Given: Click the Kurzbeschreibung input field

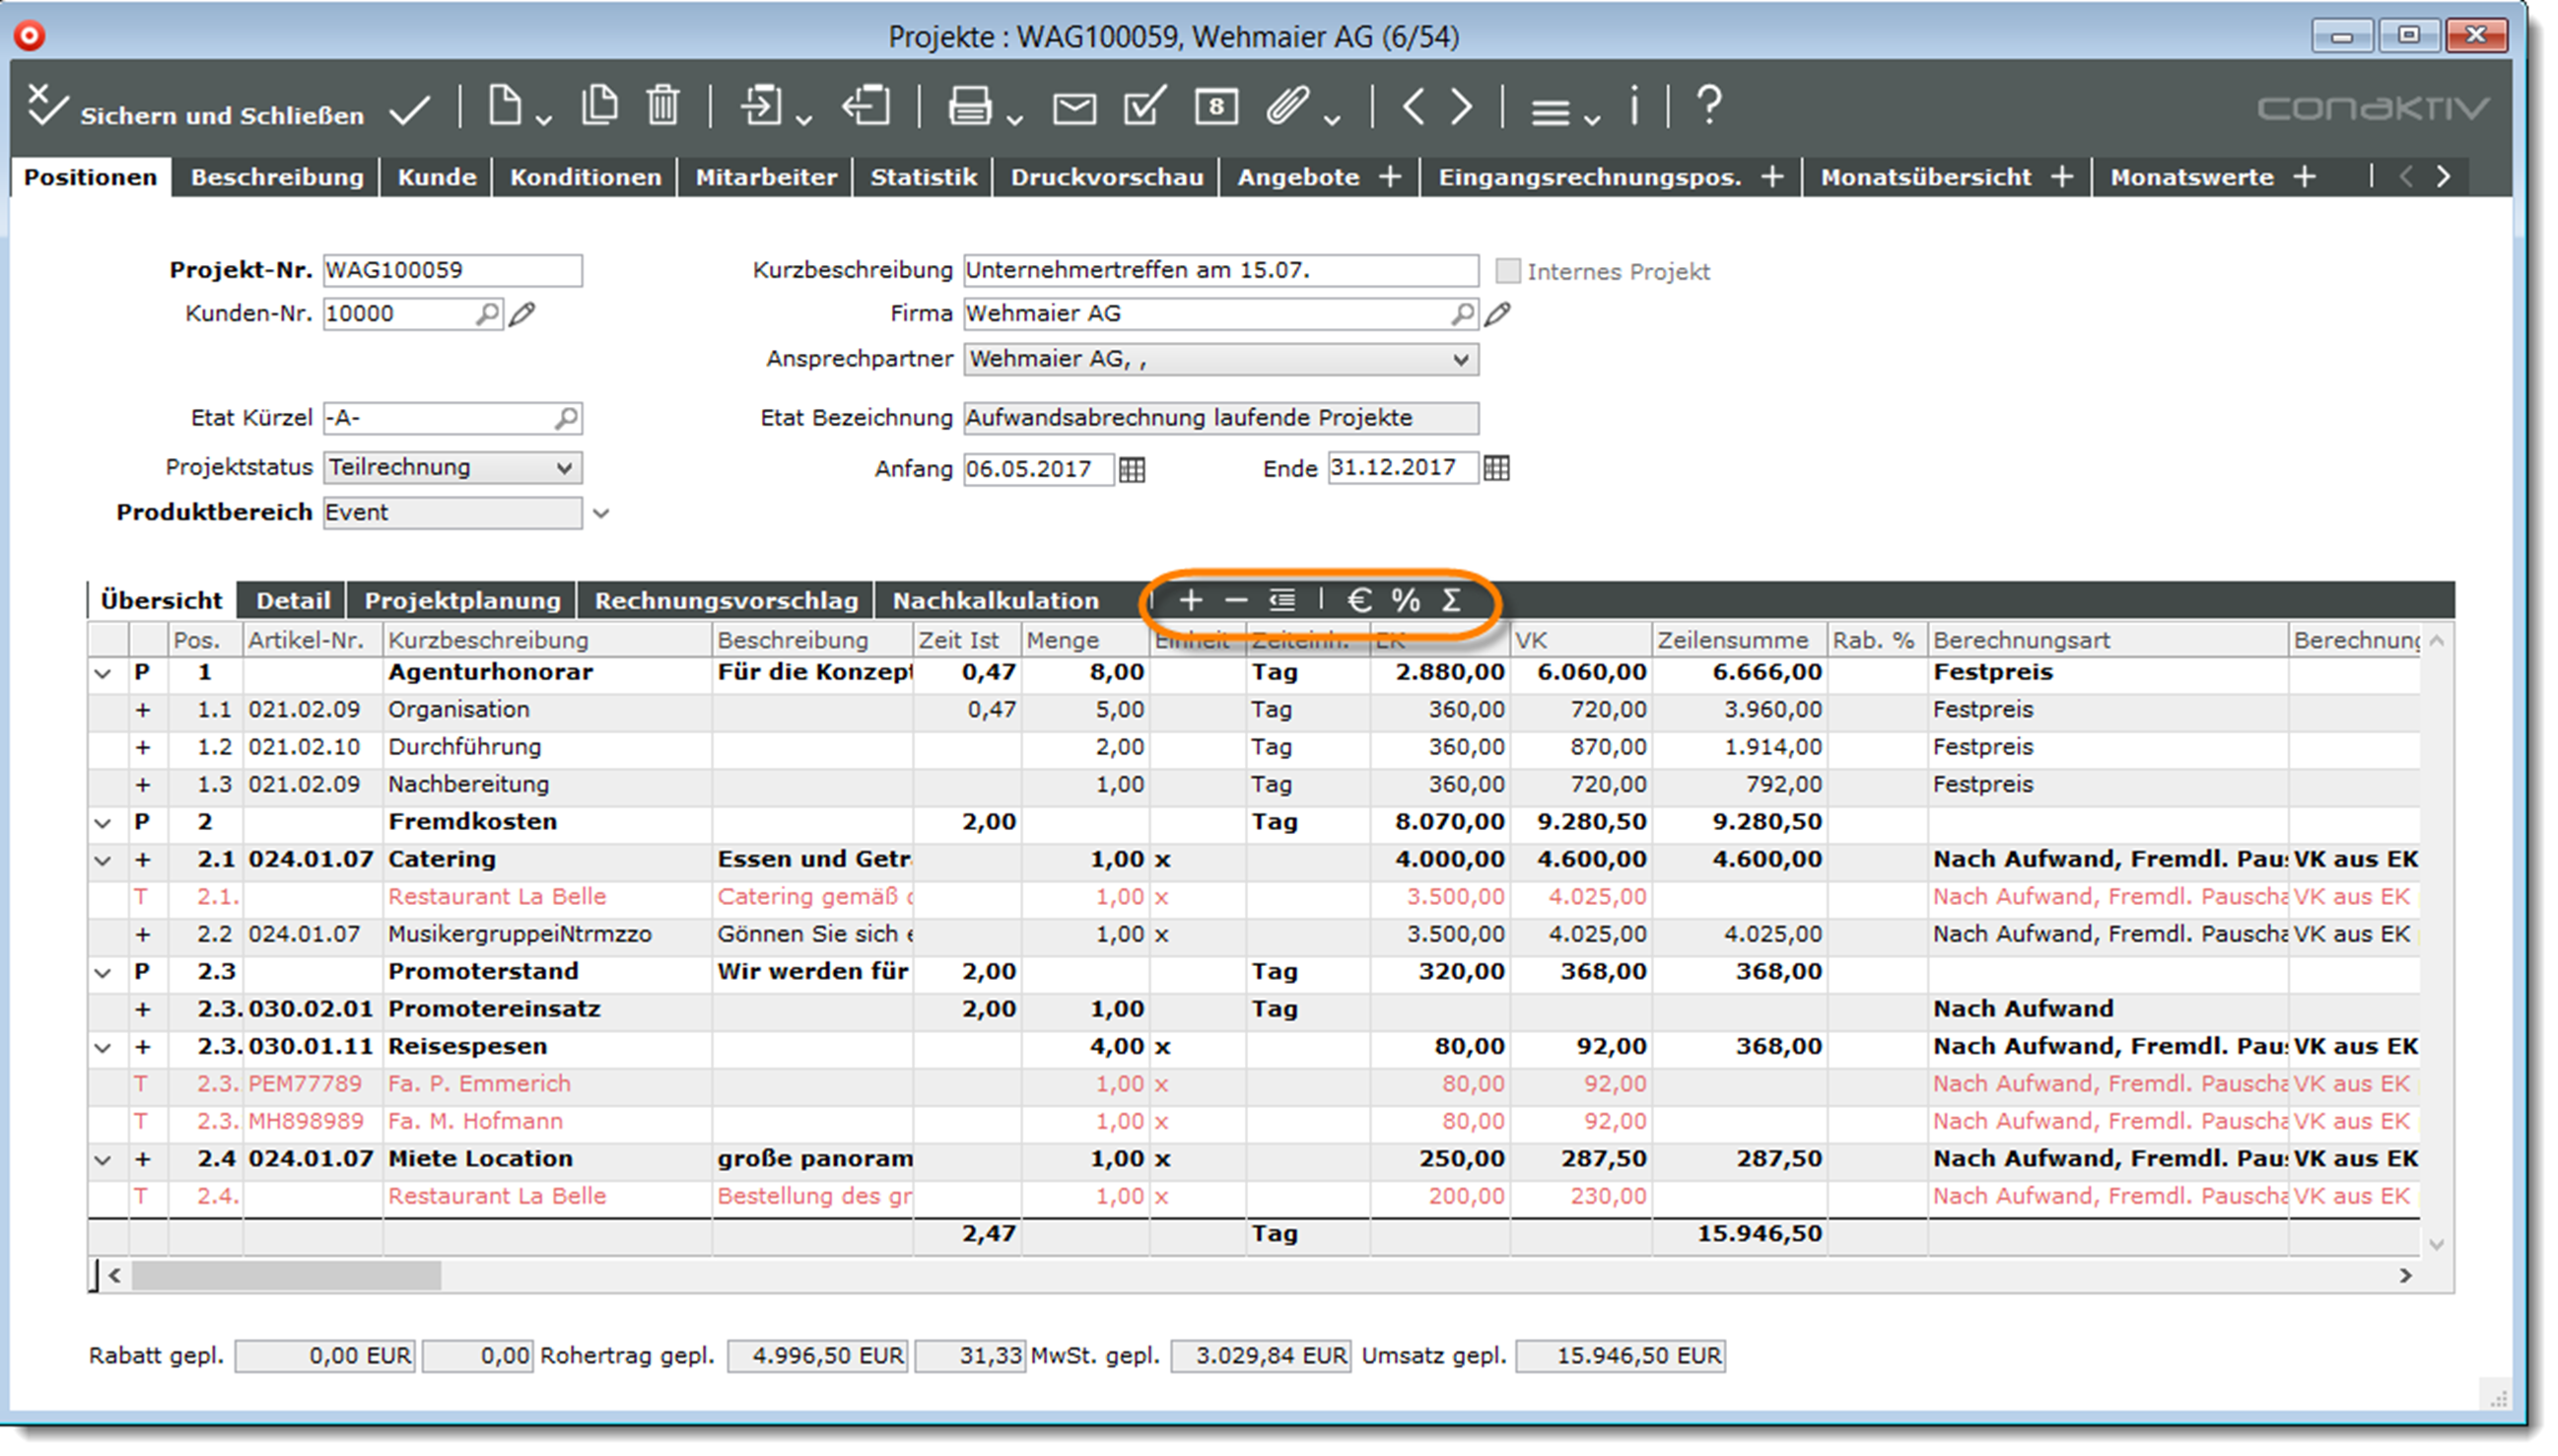Looking at the screenshot, I should point(1219,270).
